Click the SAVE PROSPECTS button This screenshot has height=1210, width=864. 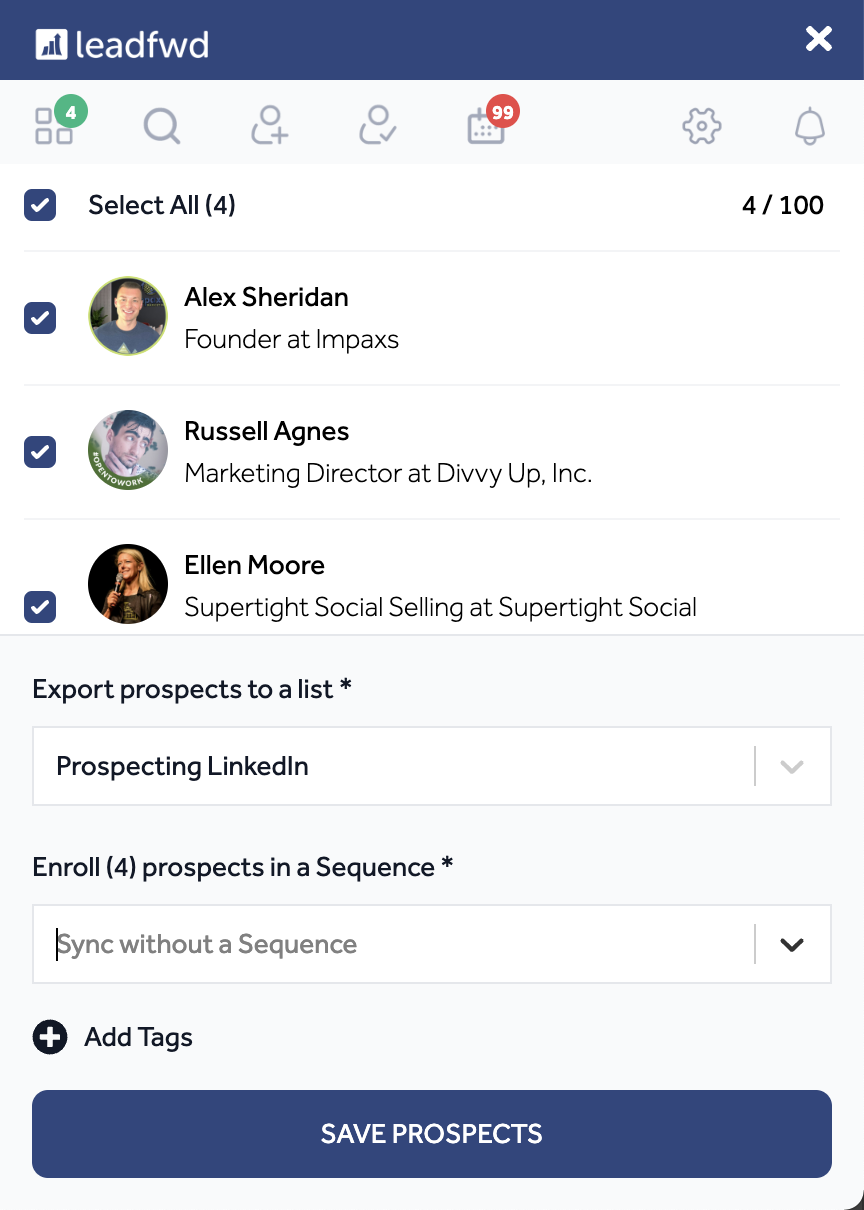pos(432,1134)
